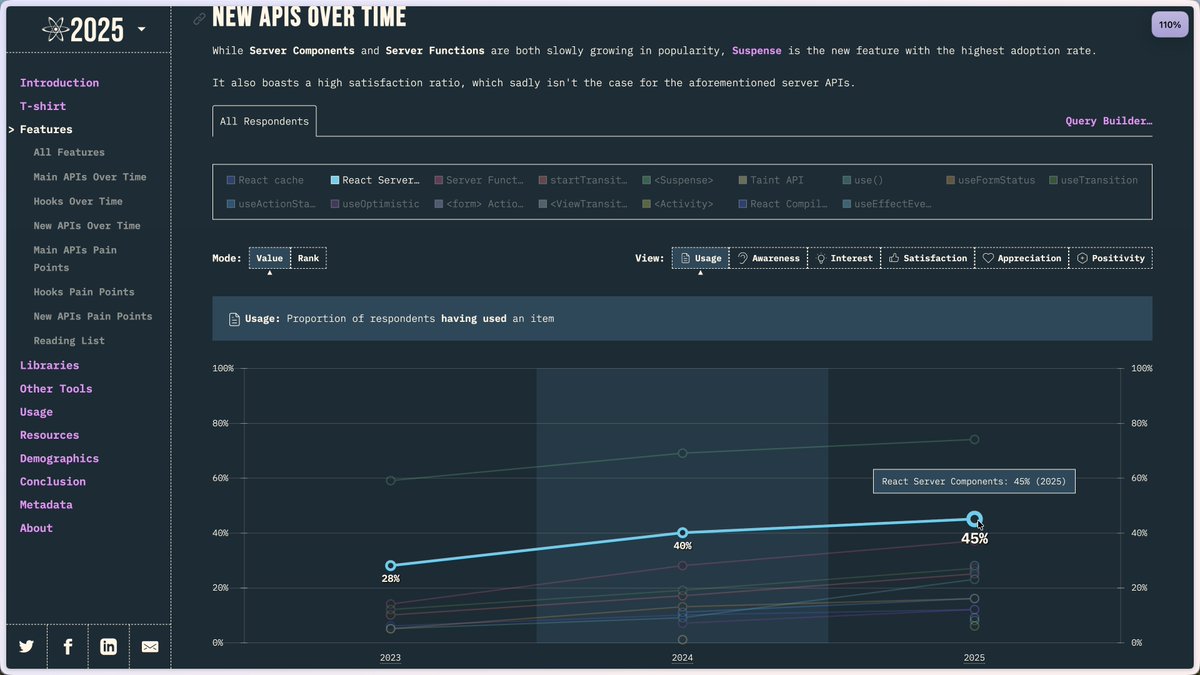Screen dimensions: 1200x675
Task: Open Hooks Pain Points sub-page
Action: point(84,292)
